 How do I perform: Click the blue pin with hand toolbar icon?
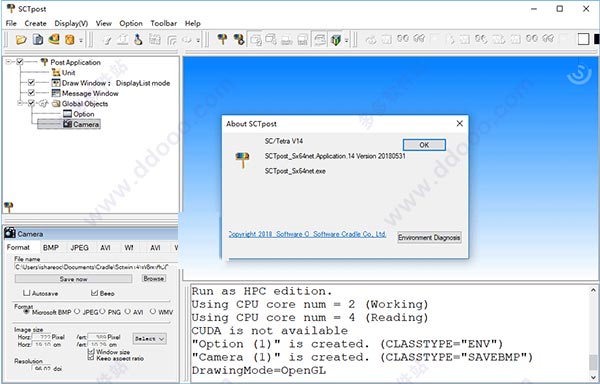(138, 39)
